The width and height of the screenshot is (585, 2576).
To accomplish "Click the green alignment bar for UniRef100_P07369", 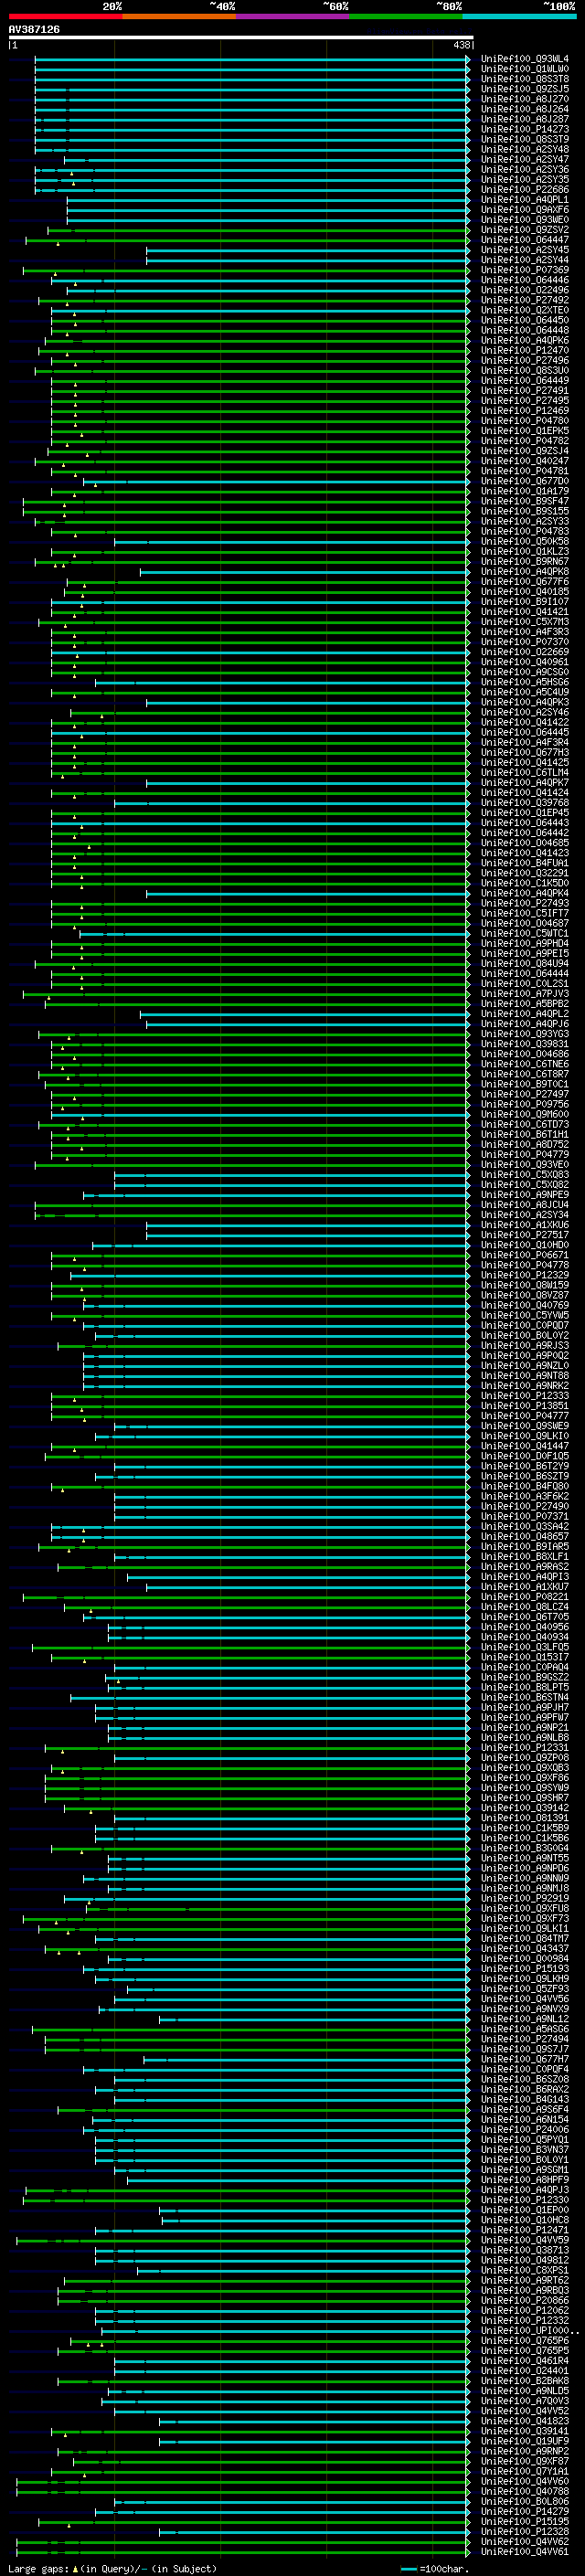I will 246,270.
